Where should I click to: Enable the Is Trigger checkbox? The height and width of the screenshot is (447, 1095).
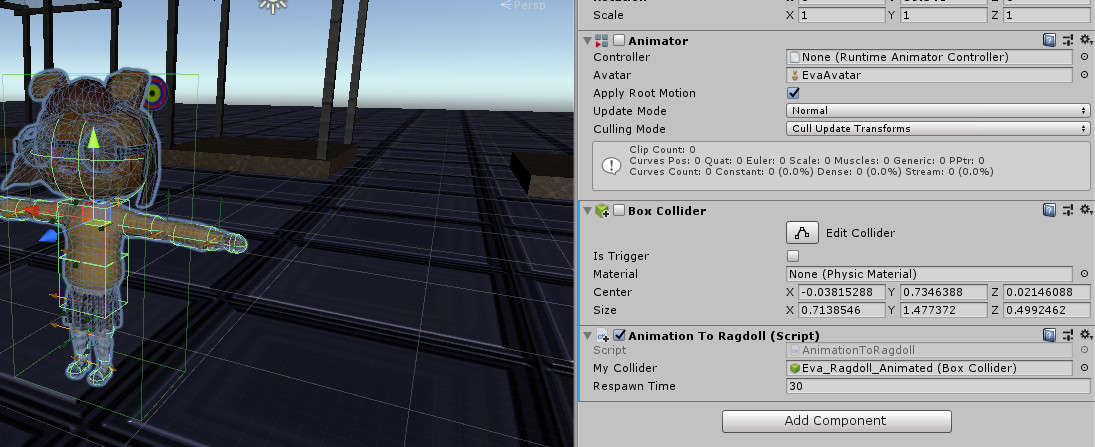tap(794, 256)
